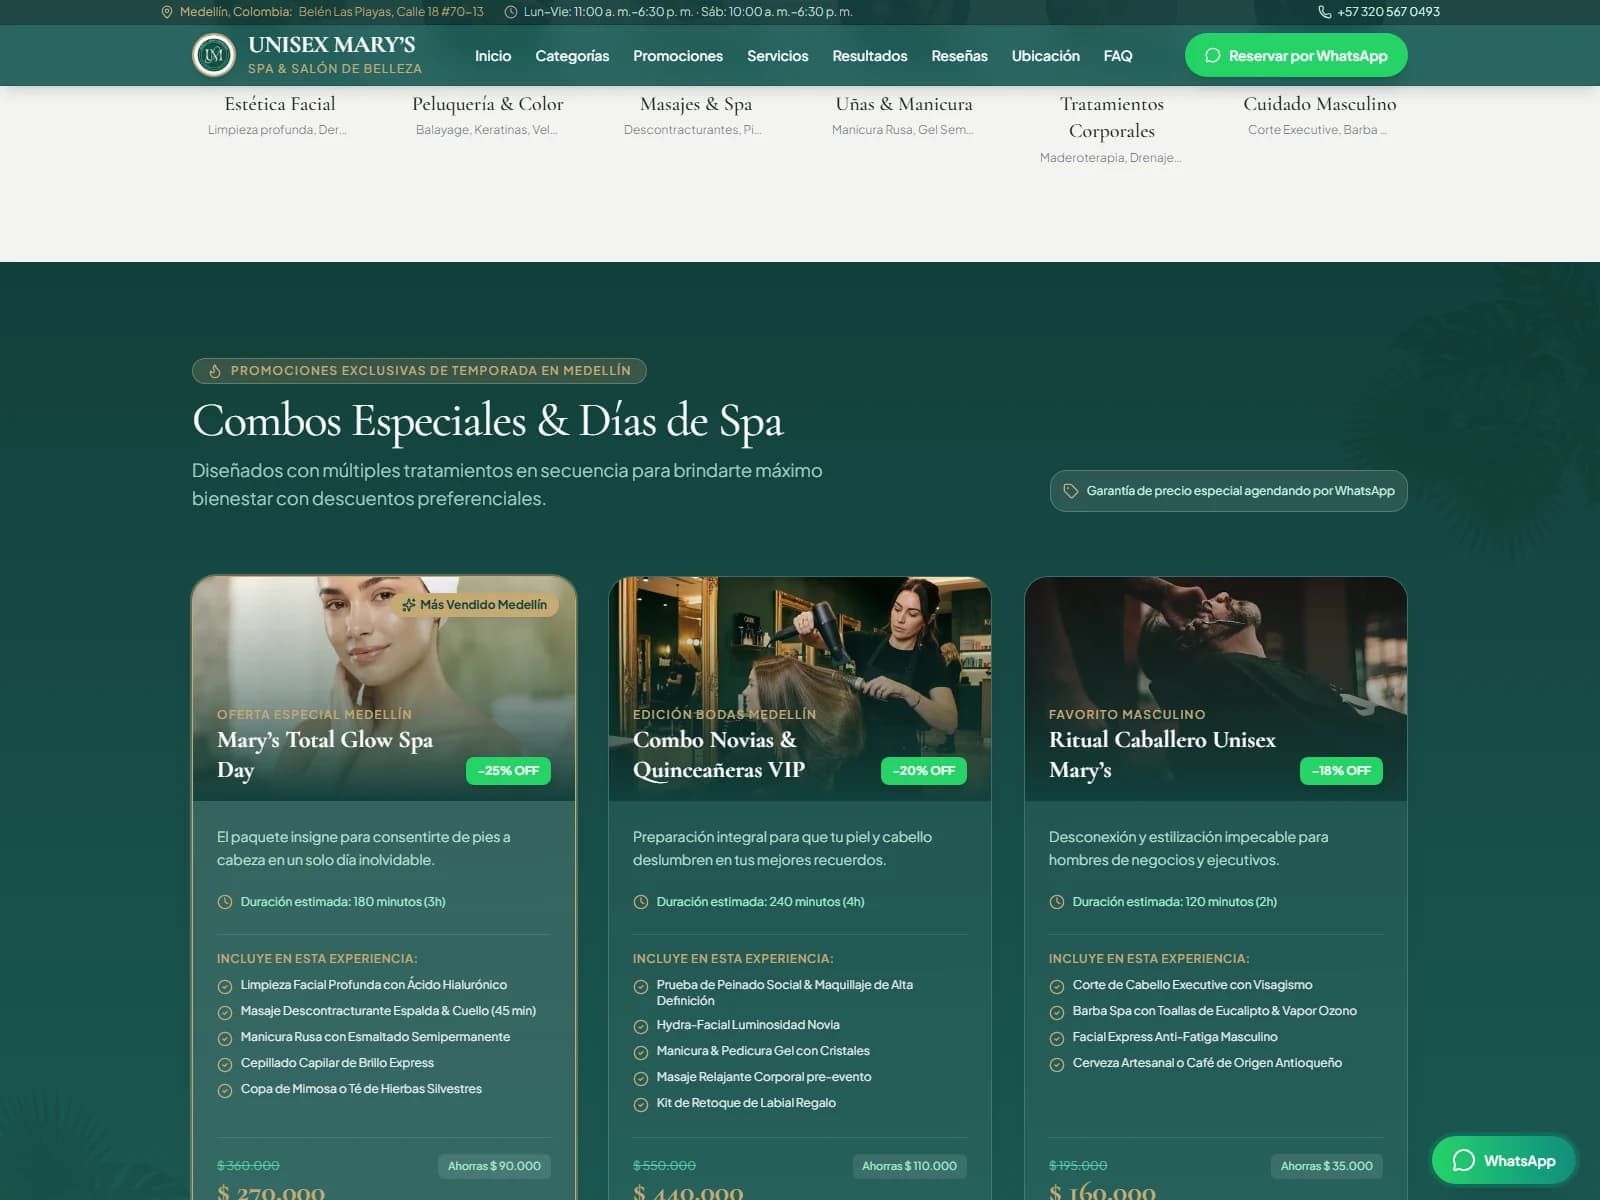Click check icon beside Facial Express Anti-Fatiga

pos(1057,1039)
